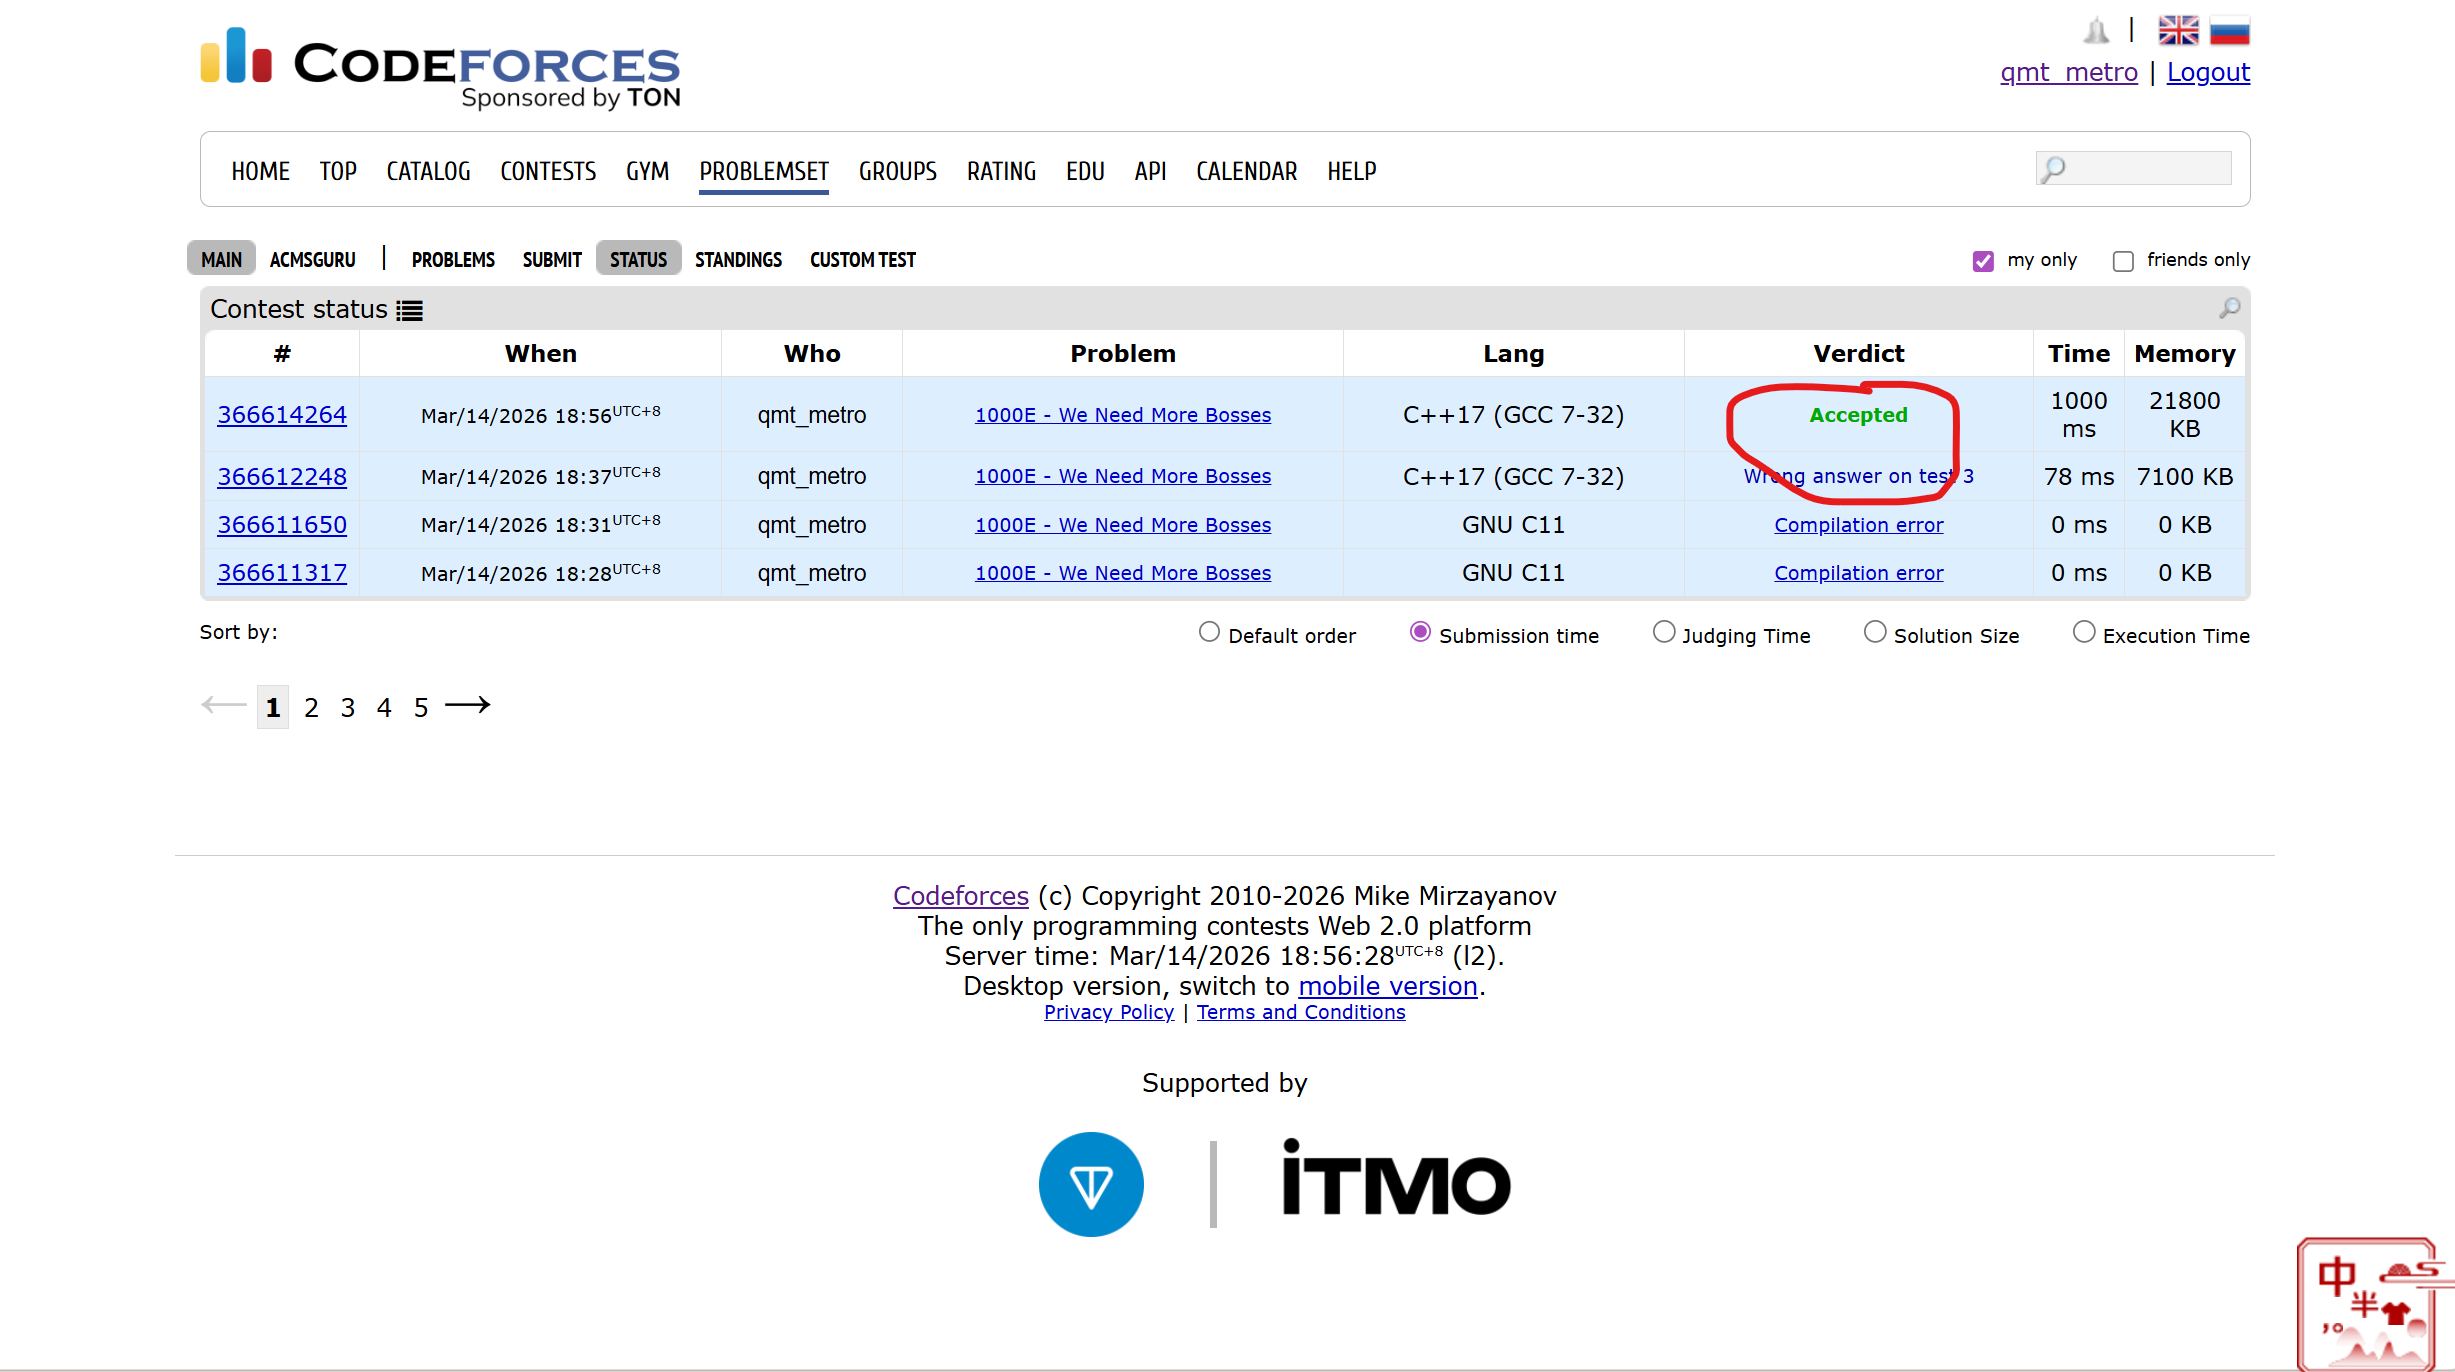This screenshot has width=2455, height=1372.
Task: Open the TON sponsor logo
Action: tap(1090, 1184)
